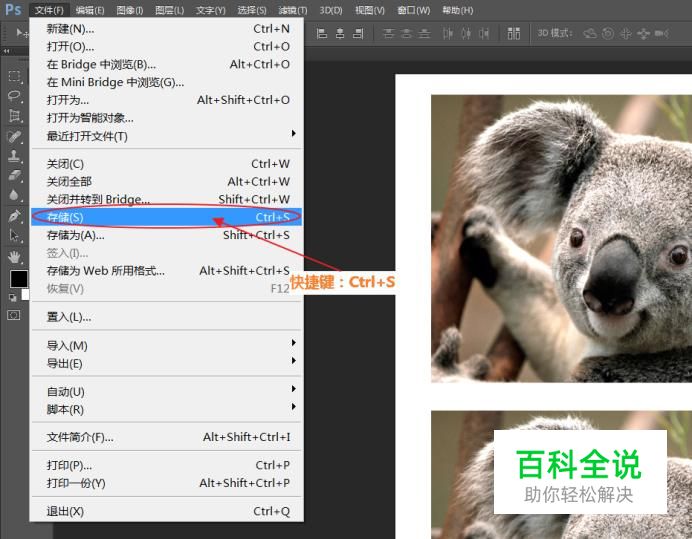Choose 退出(X) to quit Photoshop

tap(167, 511)
